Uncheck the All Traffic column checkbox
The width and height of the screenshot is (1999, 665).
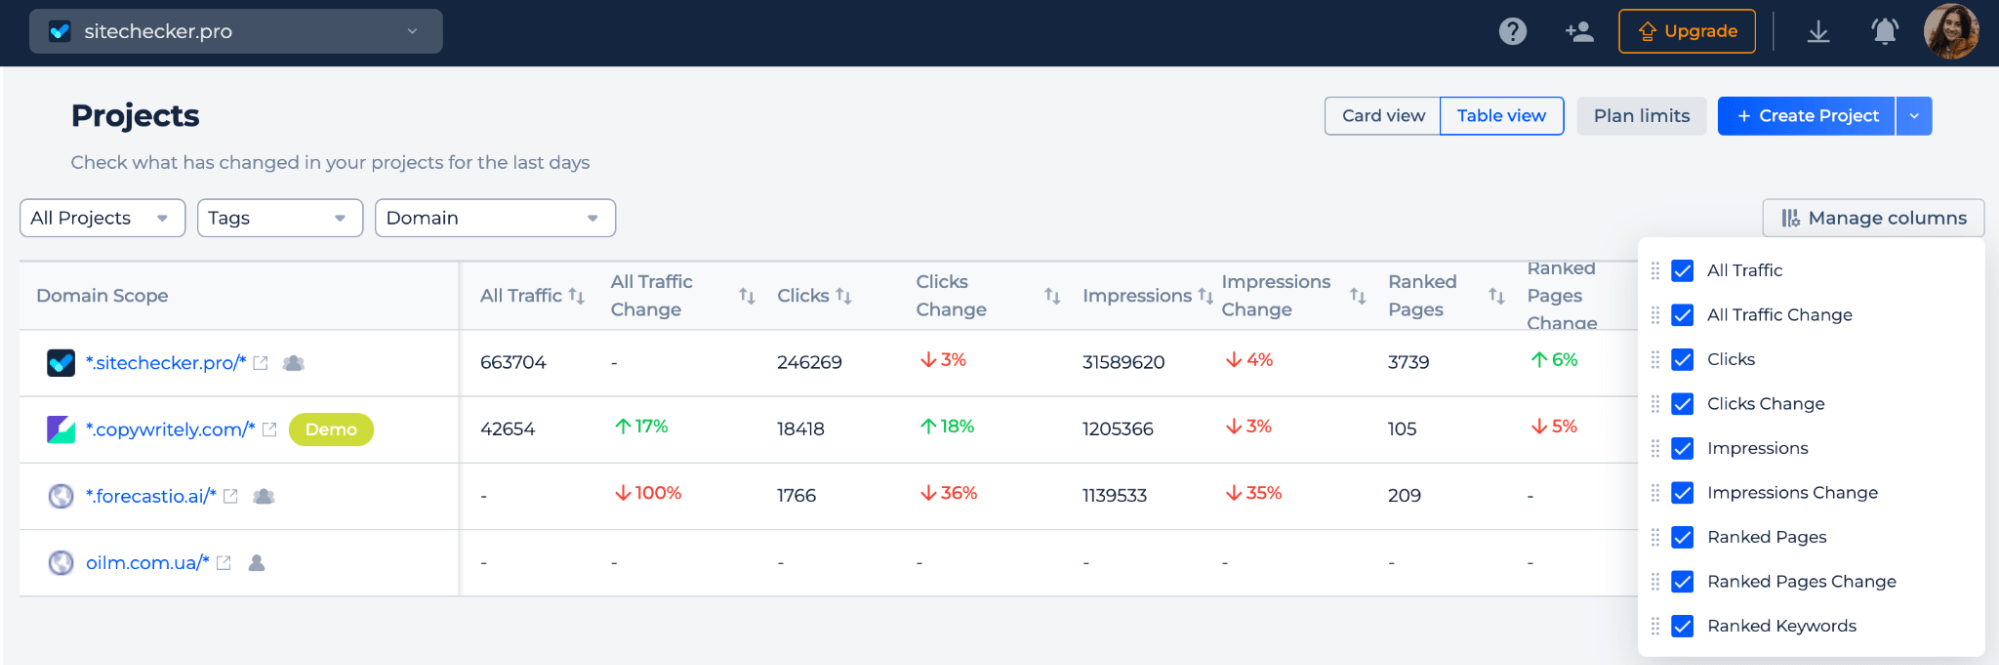click(x=1682, y=270)
